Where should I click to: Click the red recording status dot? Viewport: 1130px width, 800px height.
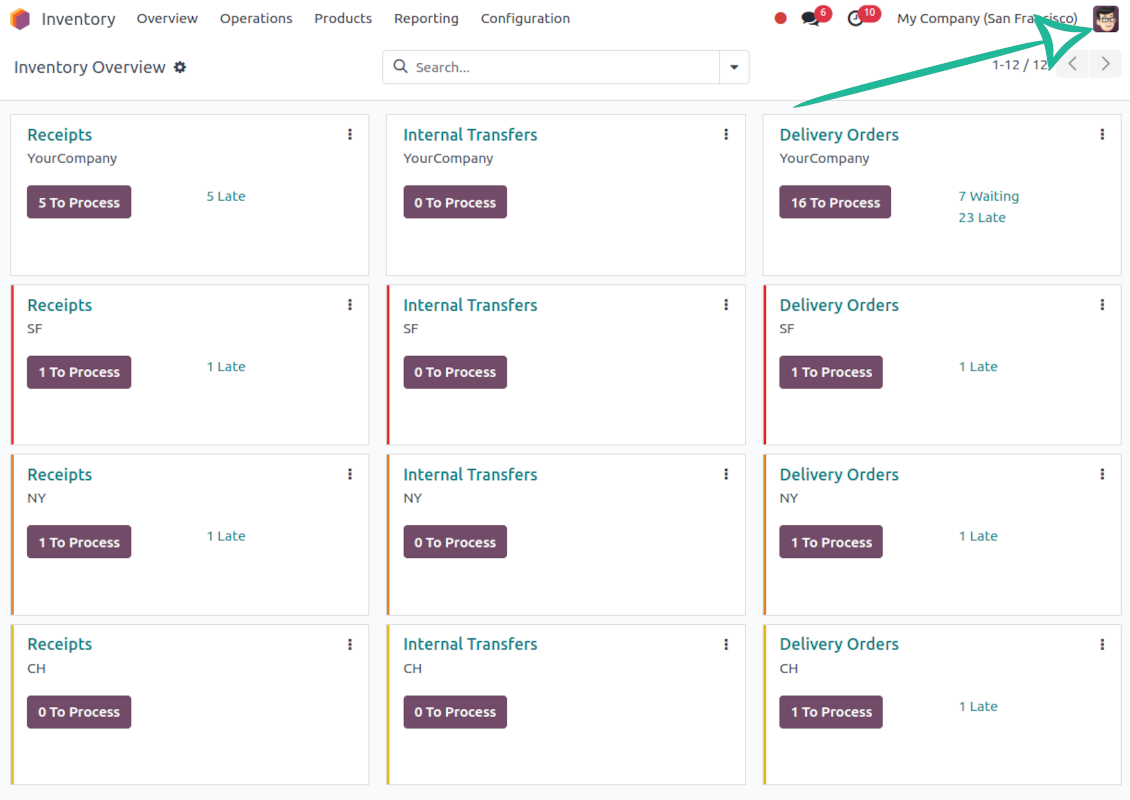click(x=780, y=18)
